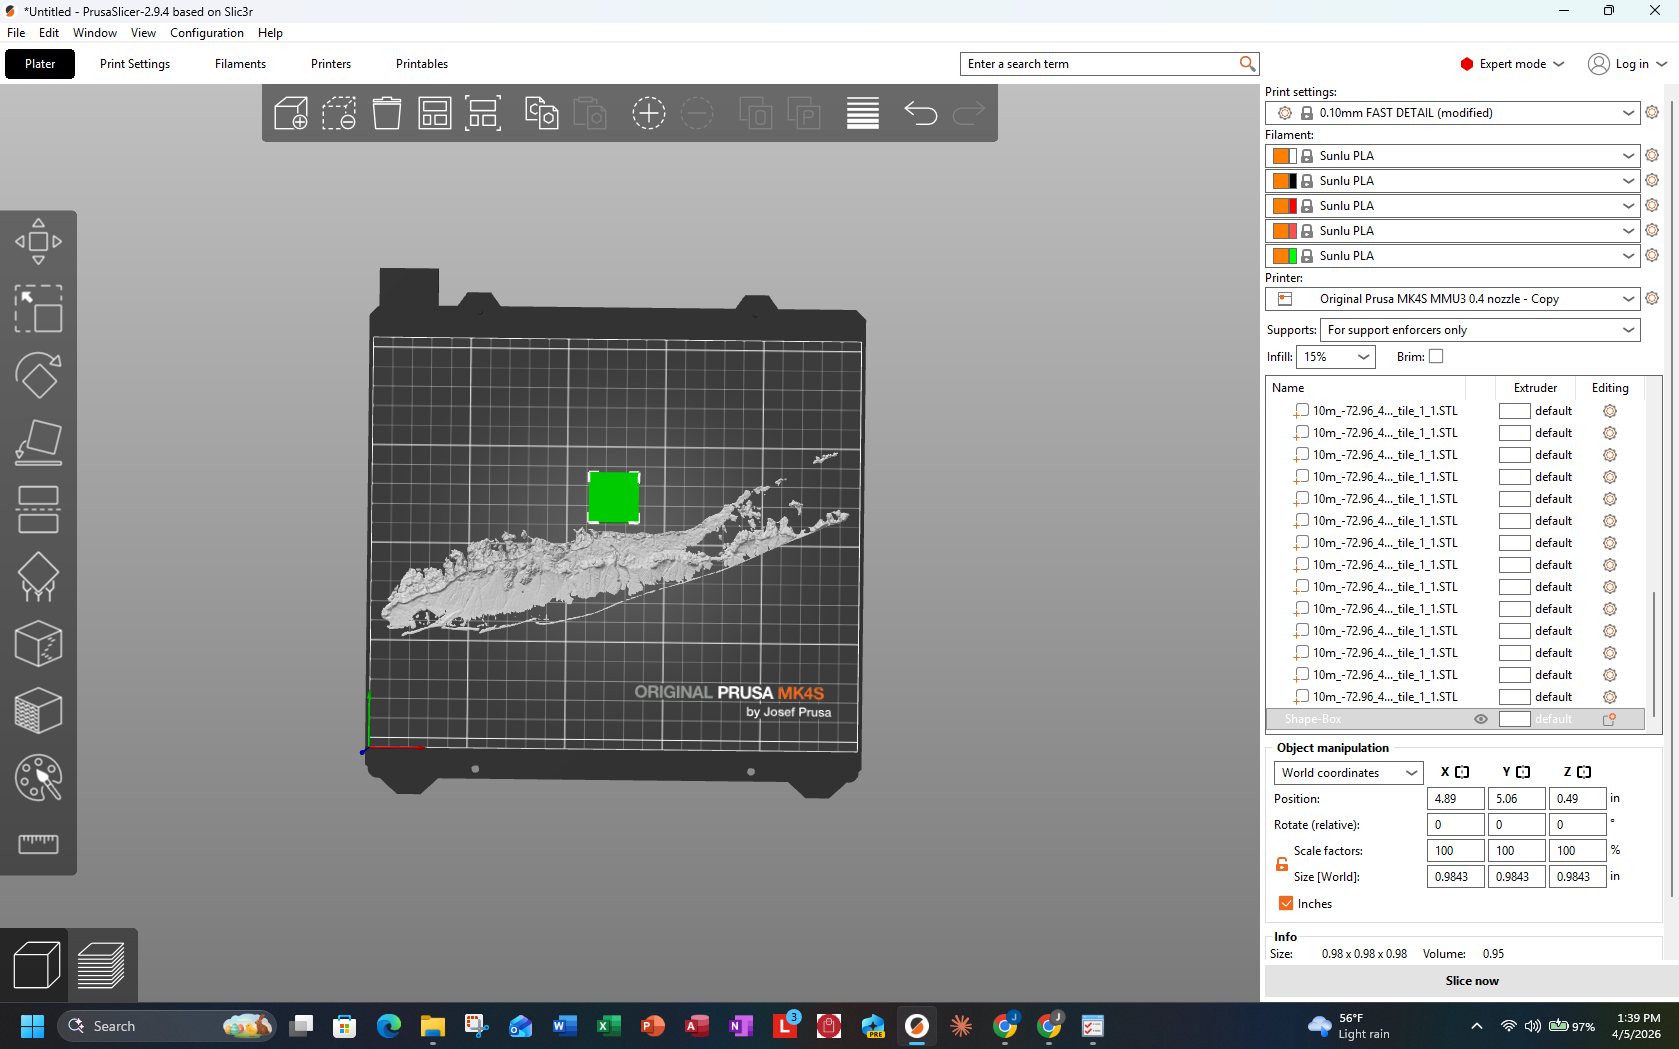Click the Copy toolbar icon

[x=541, y=113]
